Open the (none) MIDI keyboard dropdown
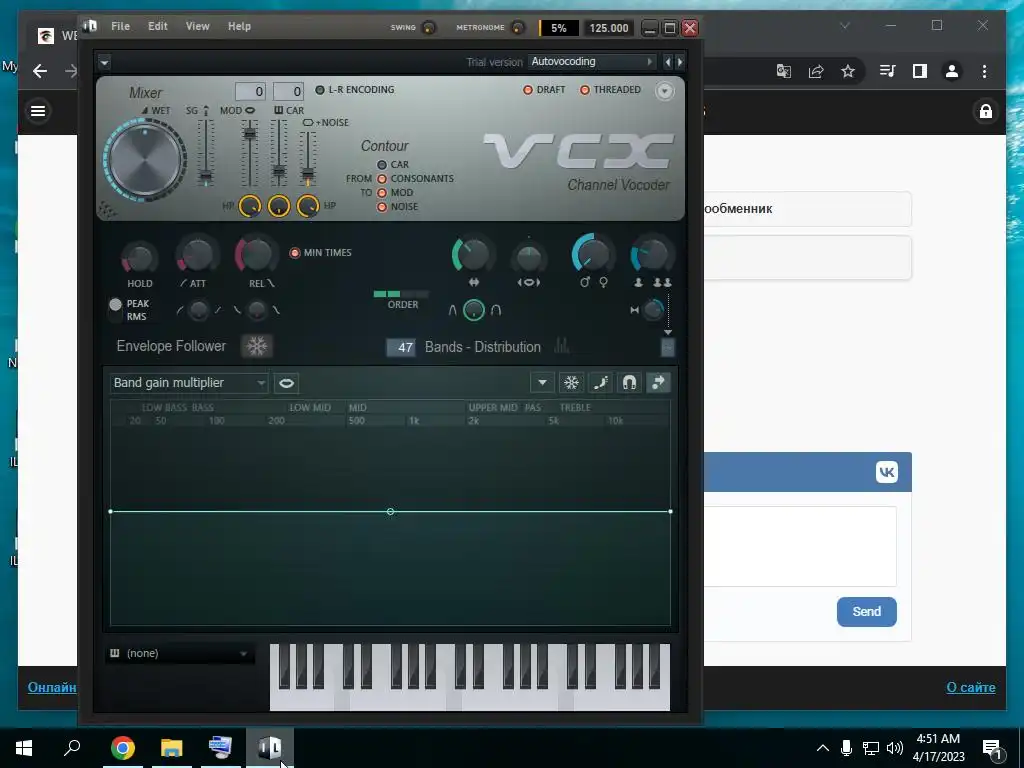Screen dimensions: 1024x768 [180, 653]
